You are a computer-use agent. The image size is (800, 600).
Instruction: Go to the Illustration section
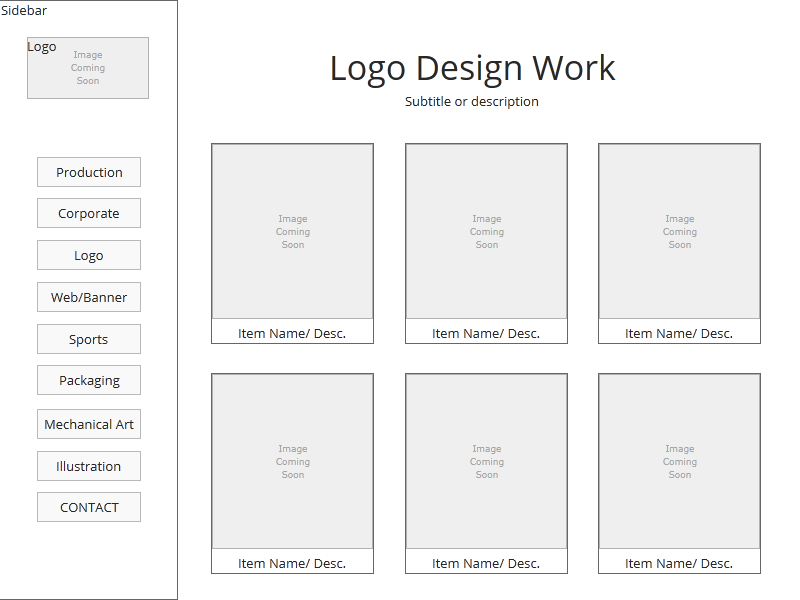[89, 466]
